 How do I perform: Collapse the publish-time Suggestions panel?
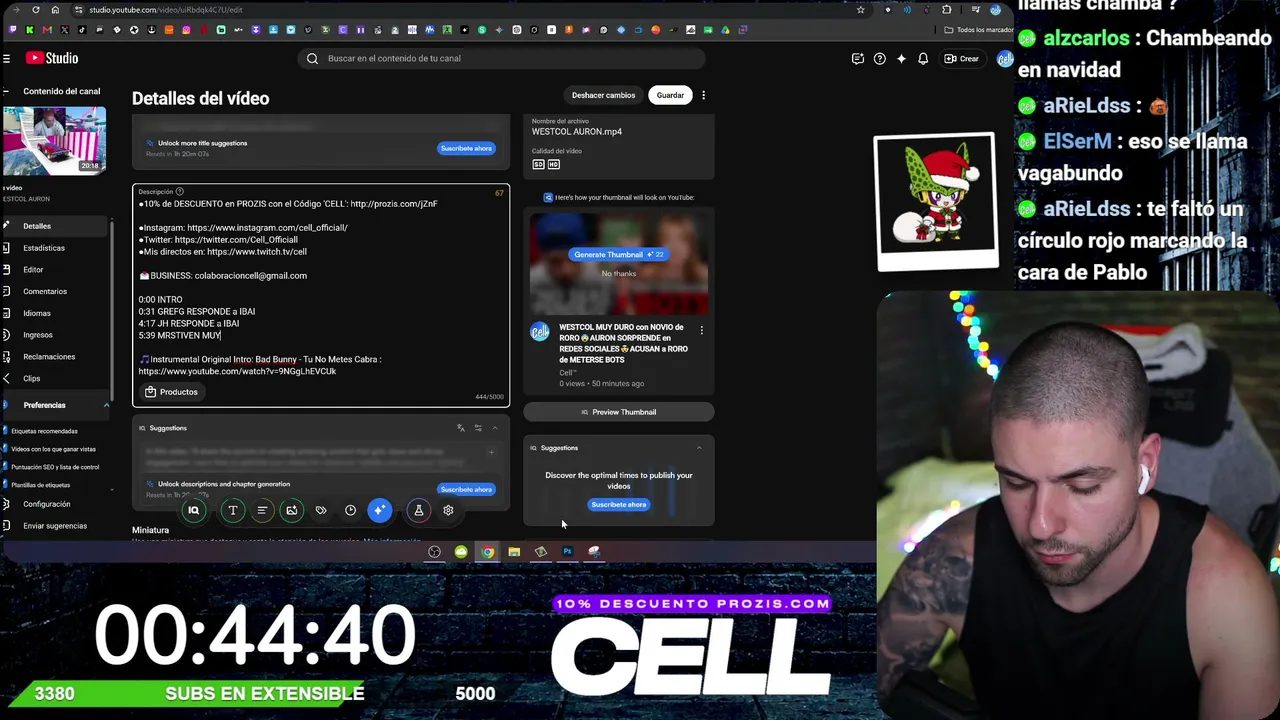tap(699, 448)
